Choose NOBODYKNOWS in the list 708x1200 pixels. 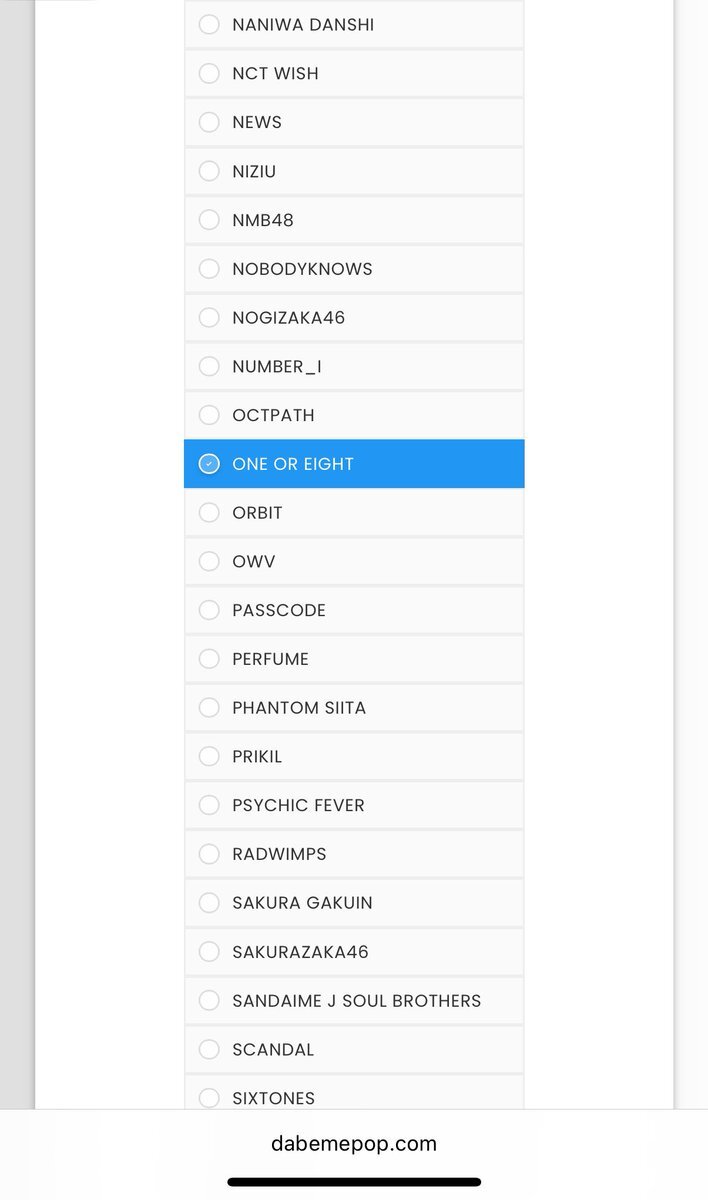pyautogui.click(x=354, y=269)
